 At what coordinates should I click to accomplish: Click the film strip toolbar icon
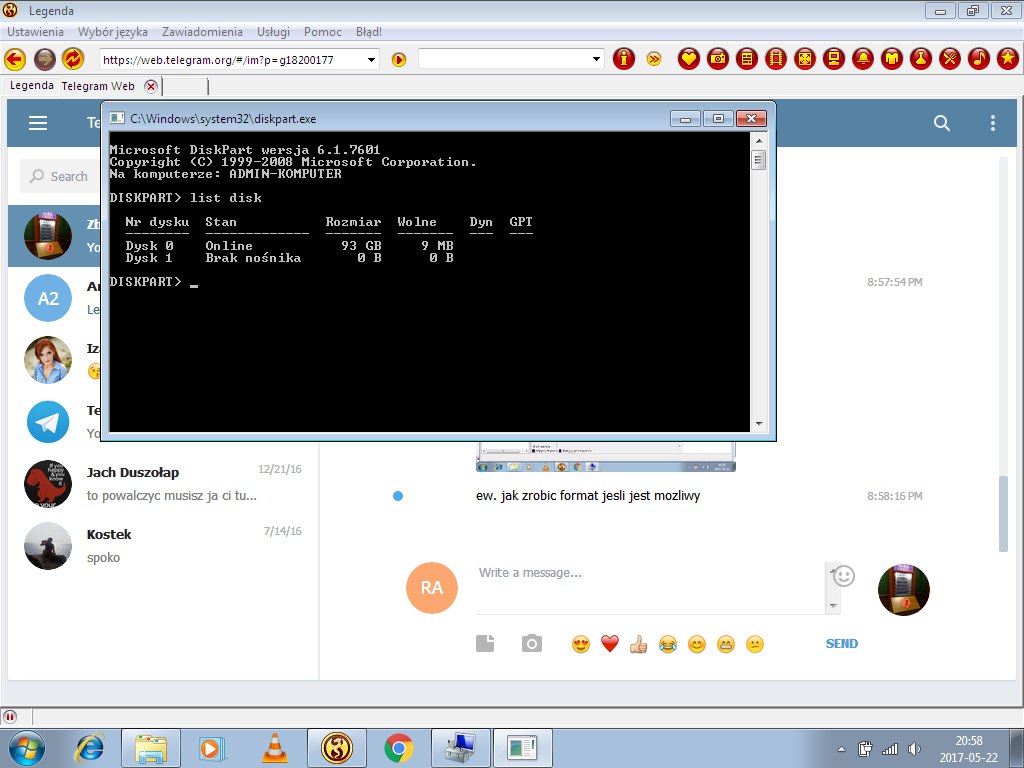pyautogui.click(x=776, y=59)
